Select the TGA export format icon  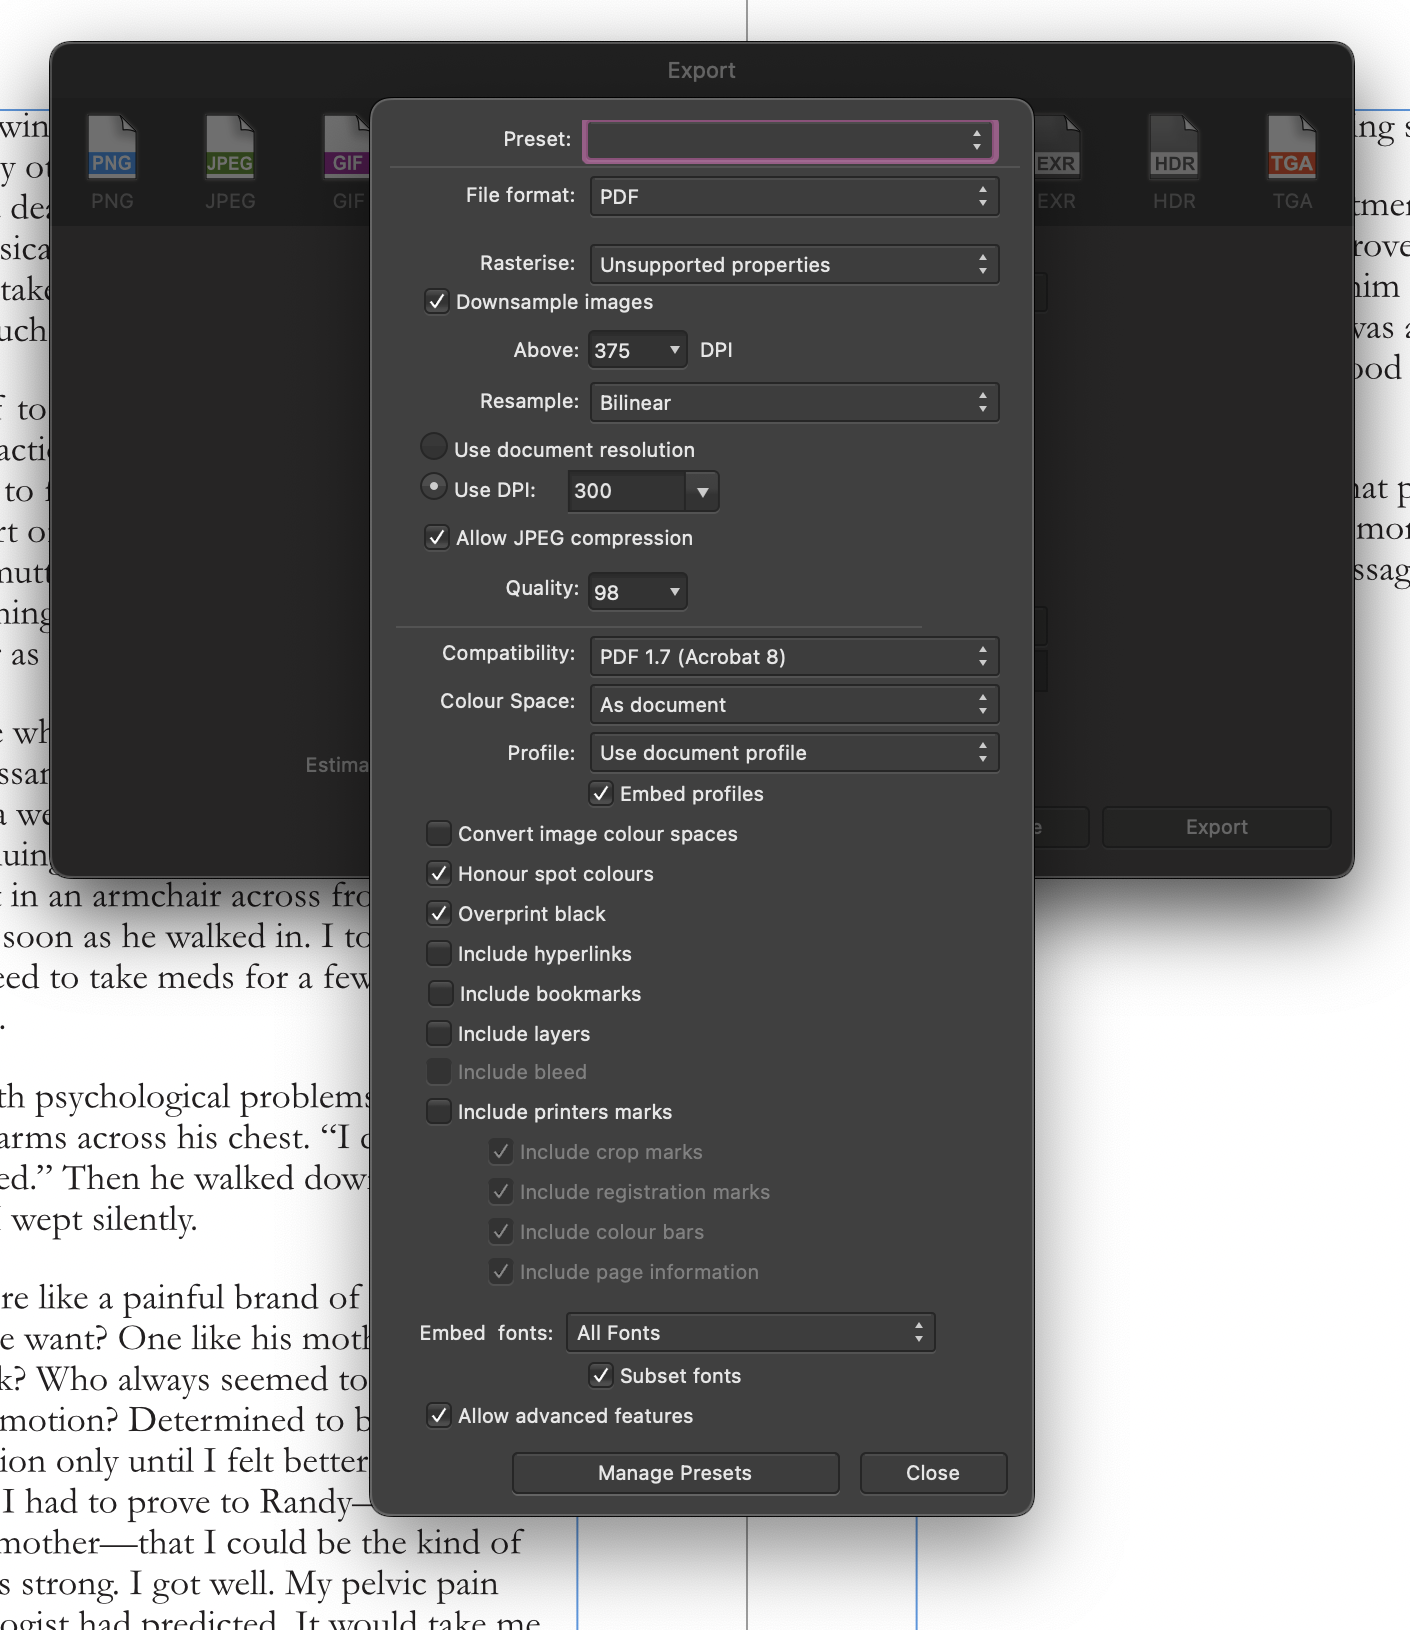1292,148
